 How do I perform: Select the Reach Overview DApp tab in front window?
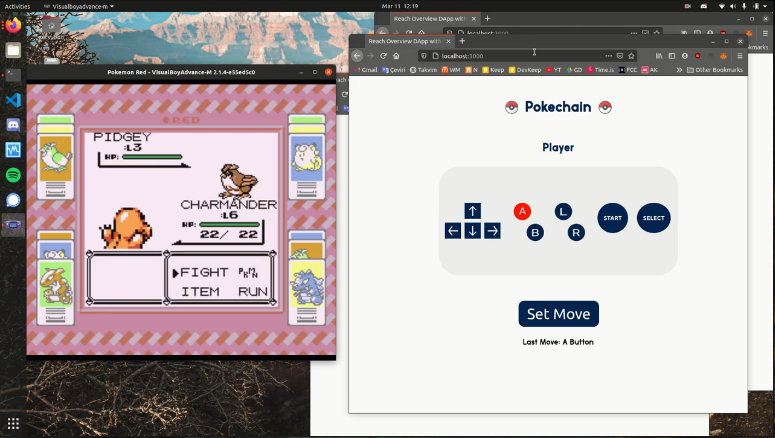[409, 41]
